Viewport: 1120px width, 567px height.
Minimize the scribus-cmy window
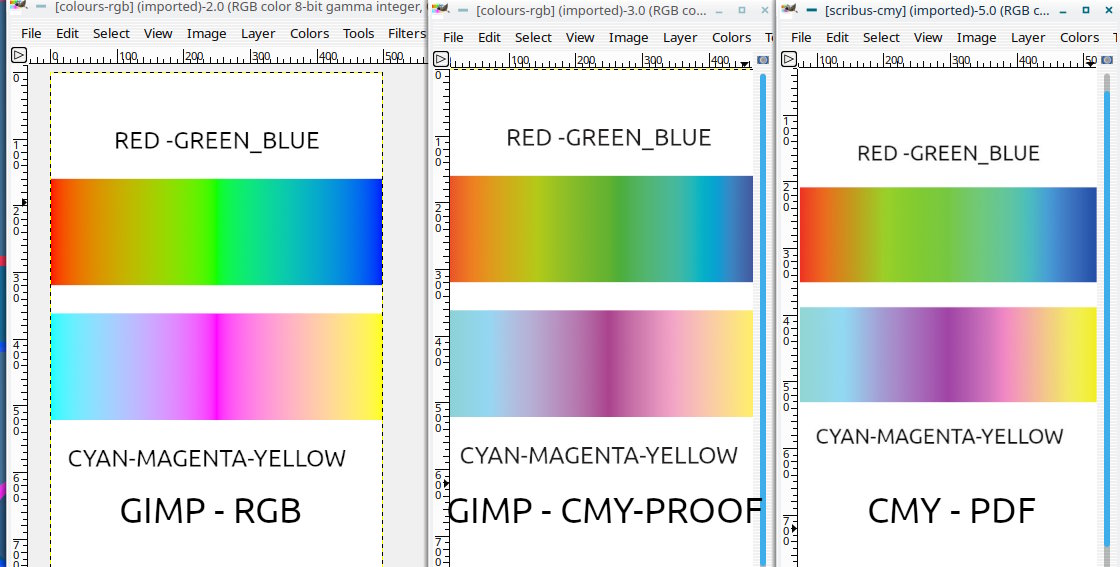pos(1063,11)
